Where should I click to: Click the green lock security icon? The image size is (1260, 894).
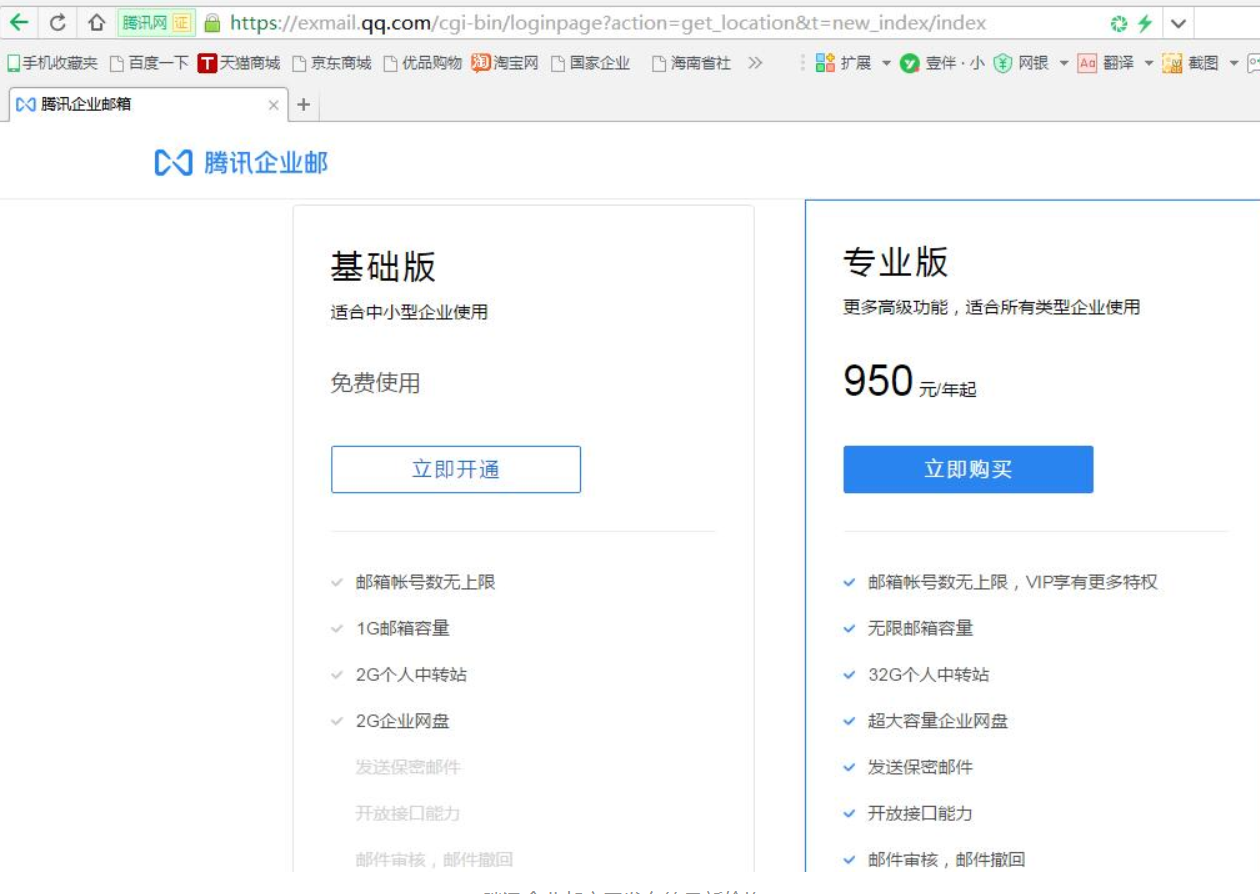212,23
